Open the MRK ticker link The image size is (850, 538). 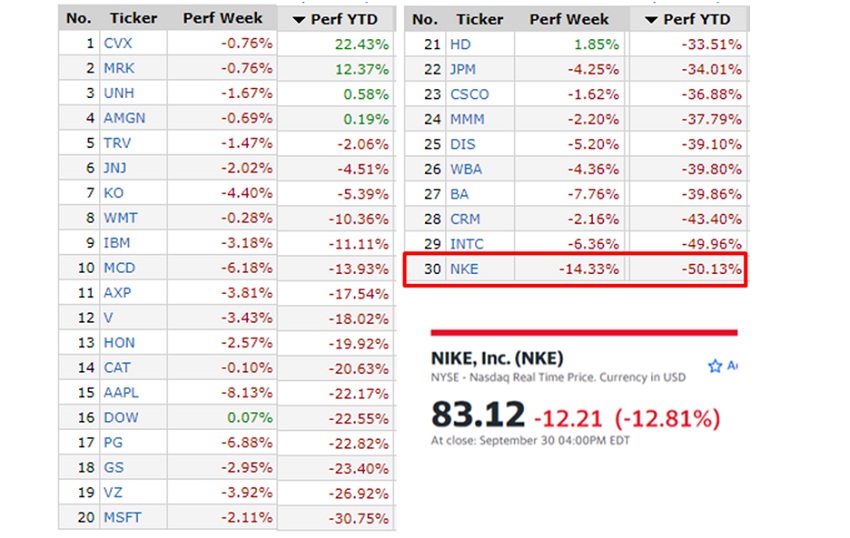pos(119,68)
